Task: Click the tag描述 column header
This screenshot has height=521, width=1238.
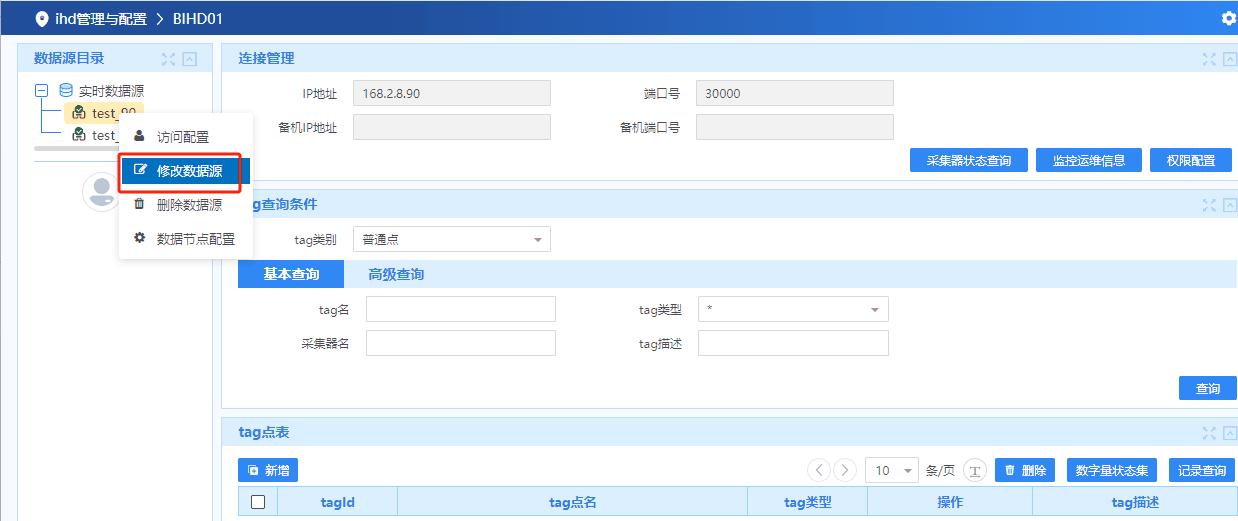Action: click(x=1135, y=503)
